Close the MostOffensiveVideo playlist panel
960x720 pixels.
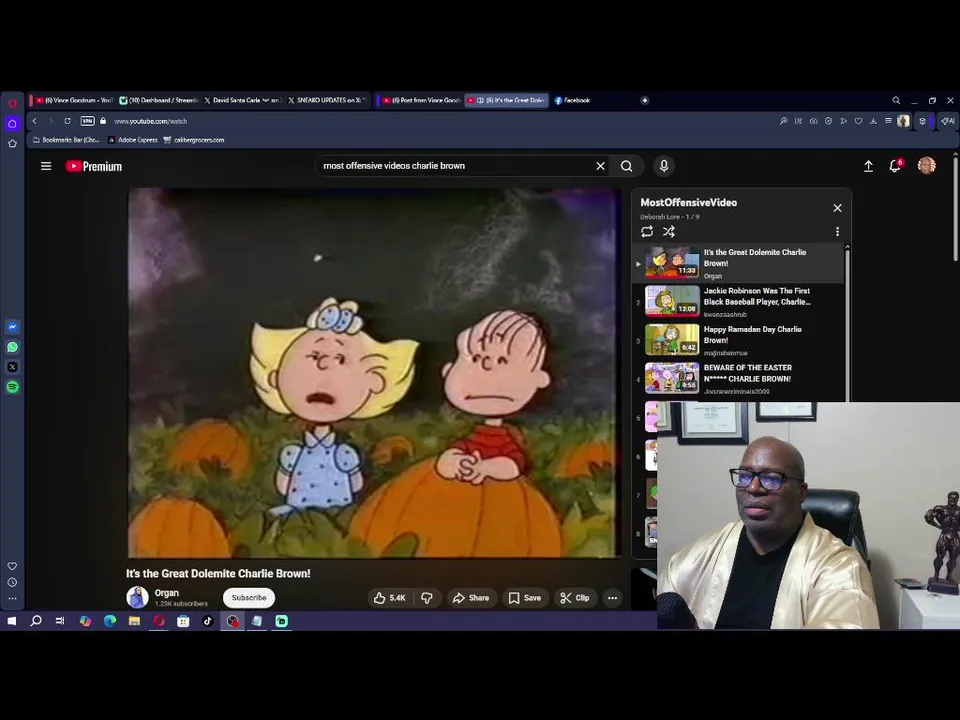point(838,208)
